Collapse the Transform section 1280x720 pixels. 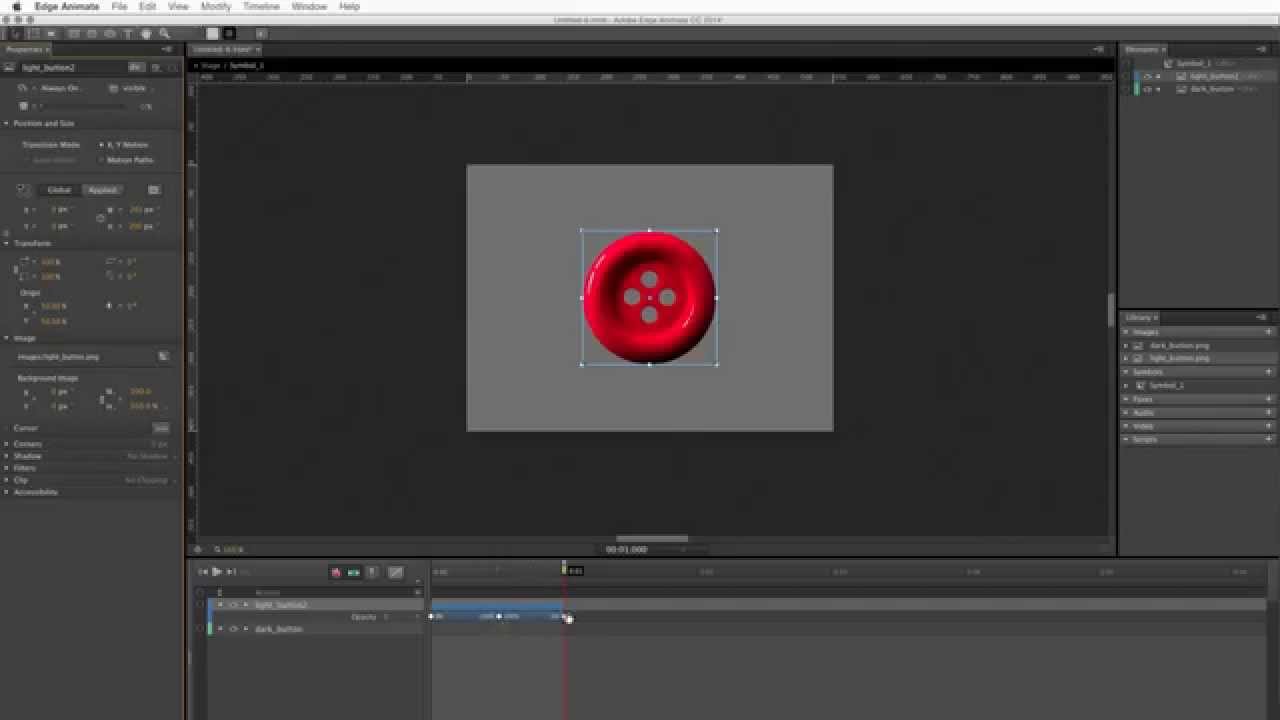7,243
